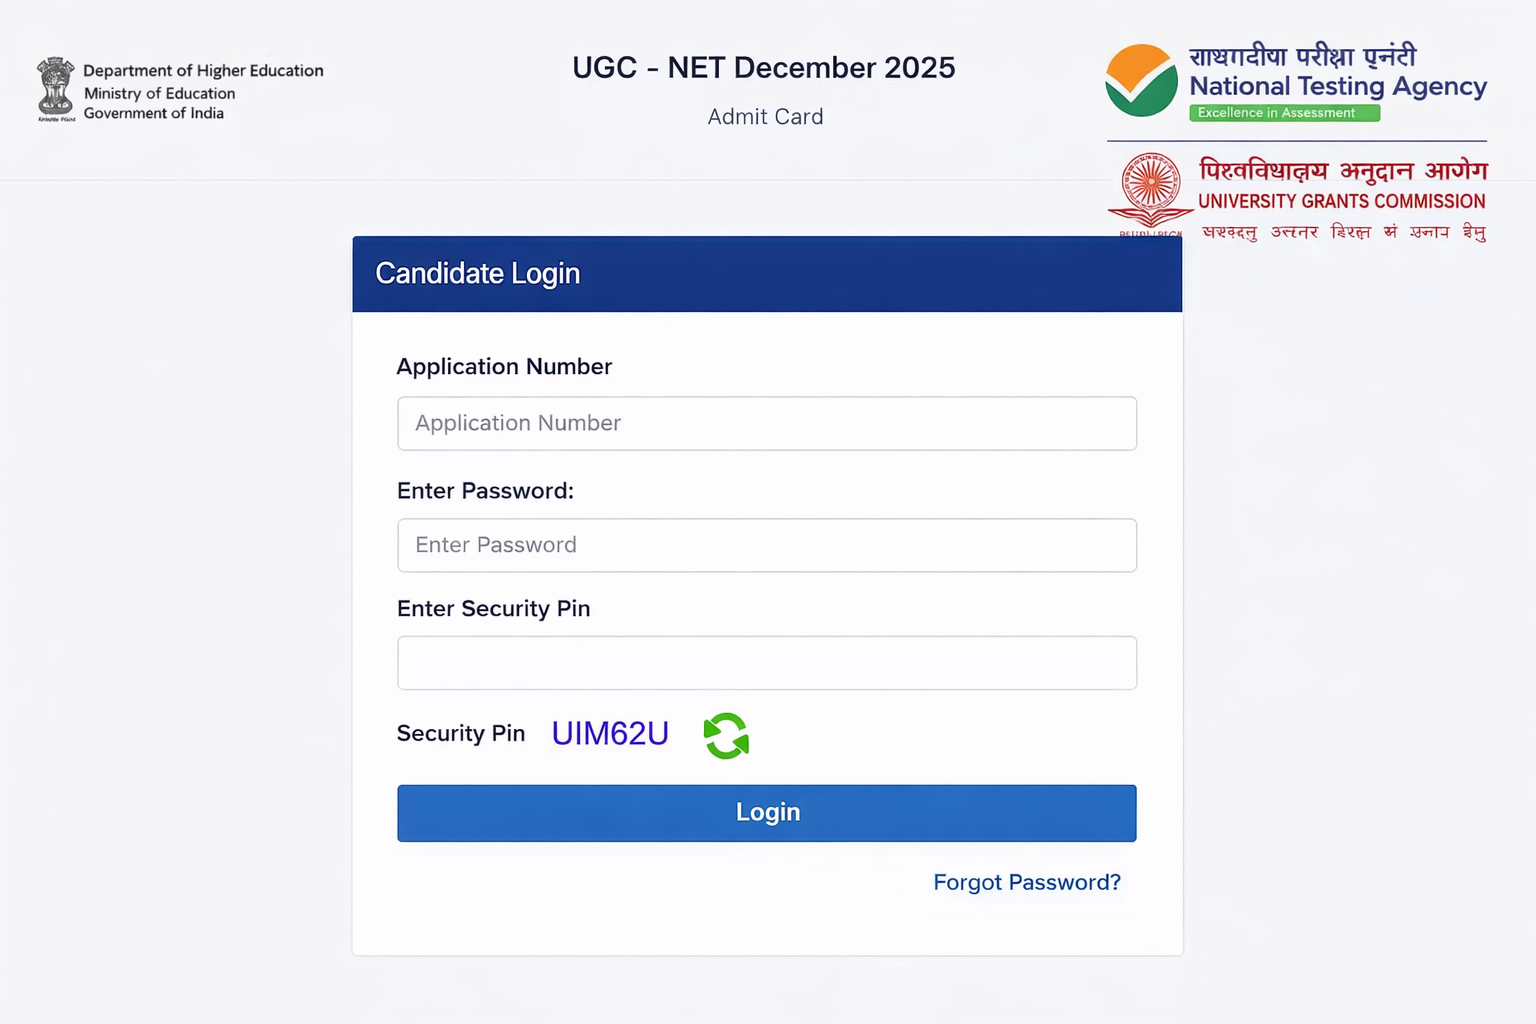This screenshot has width=1536, height=1024.
Task: Click the National Emblem of India logo
Action: (x=56, y=88)
